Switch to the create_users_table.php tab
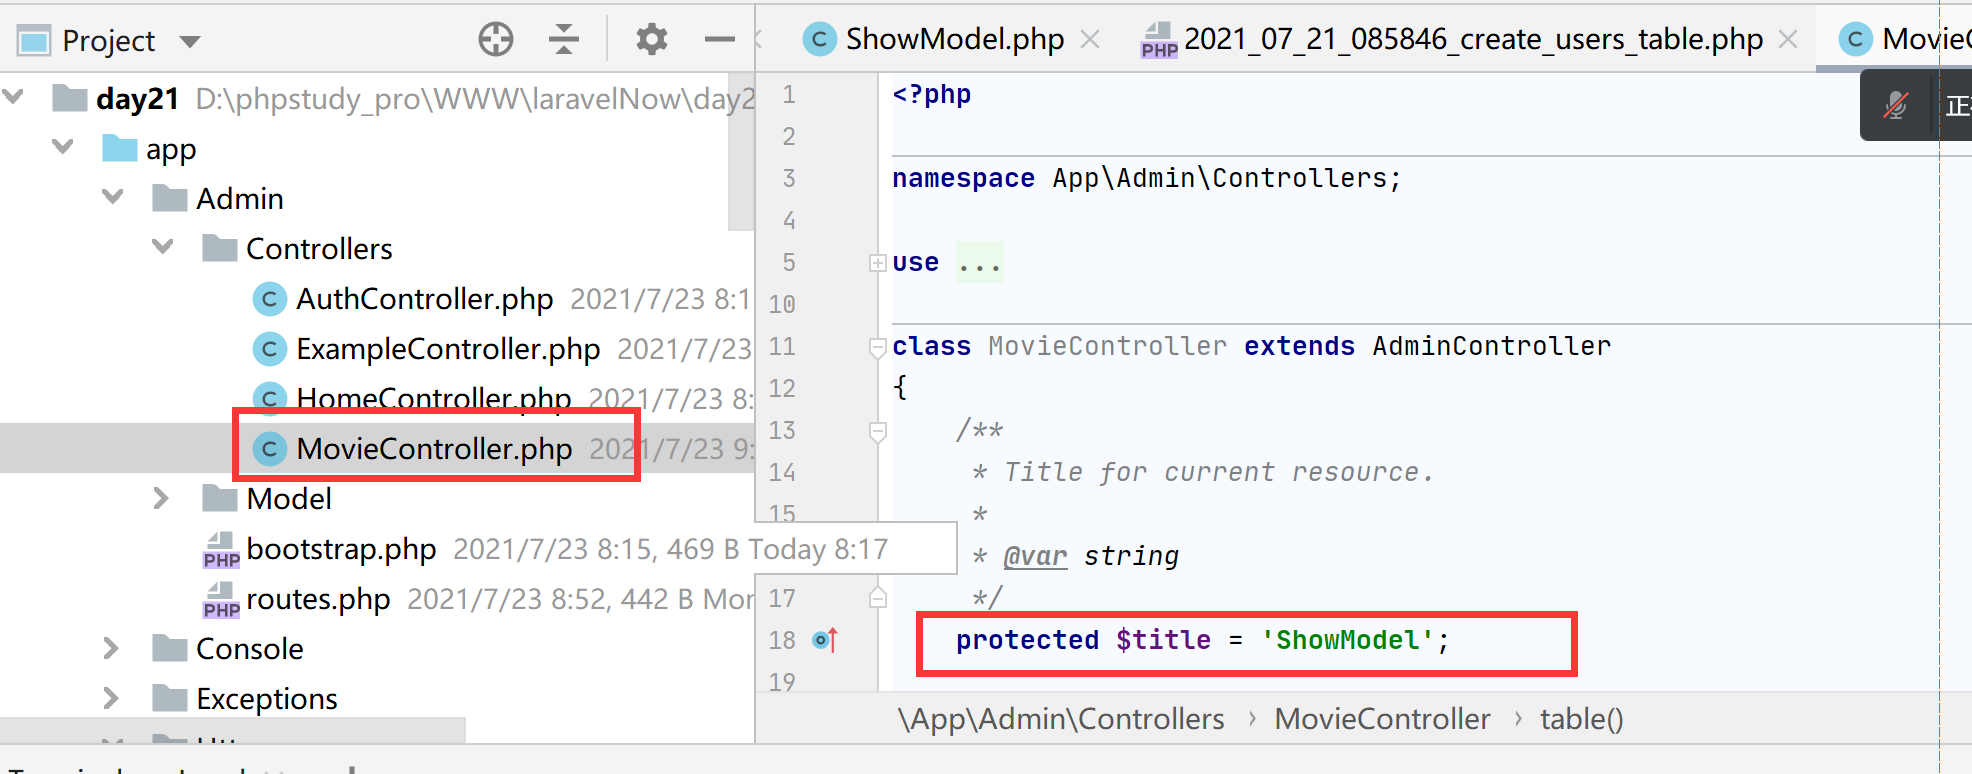The image size is (1972, 774). (x=1452, y=39)
